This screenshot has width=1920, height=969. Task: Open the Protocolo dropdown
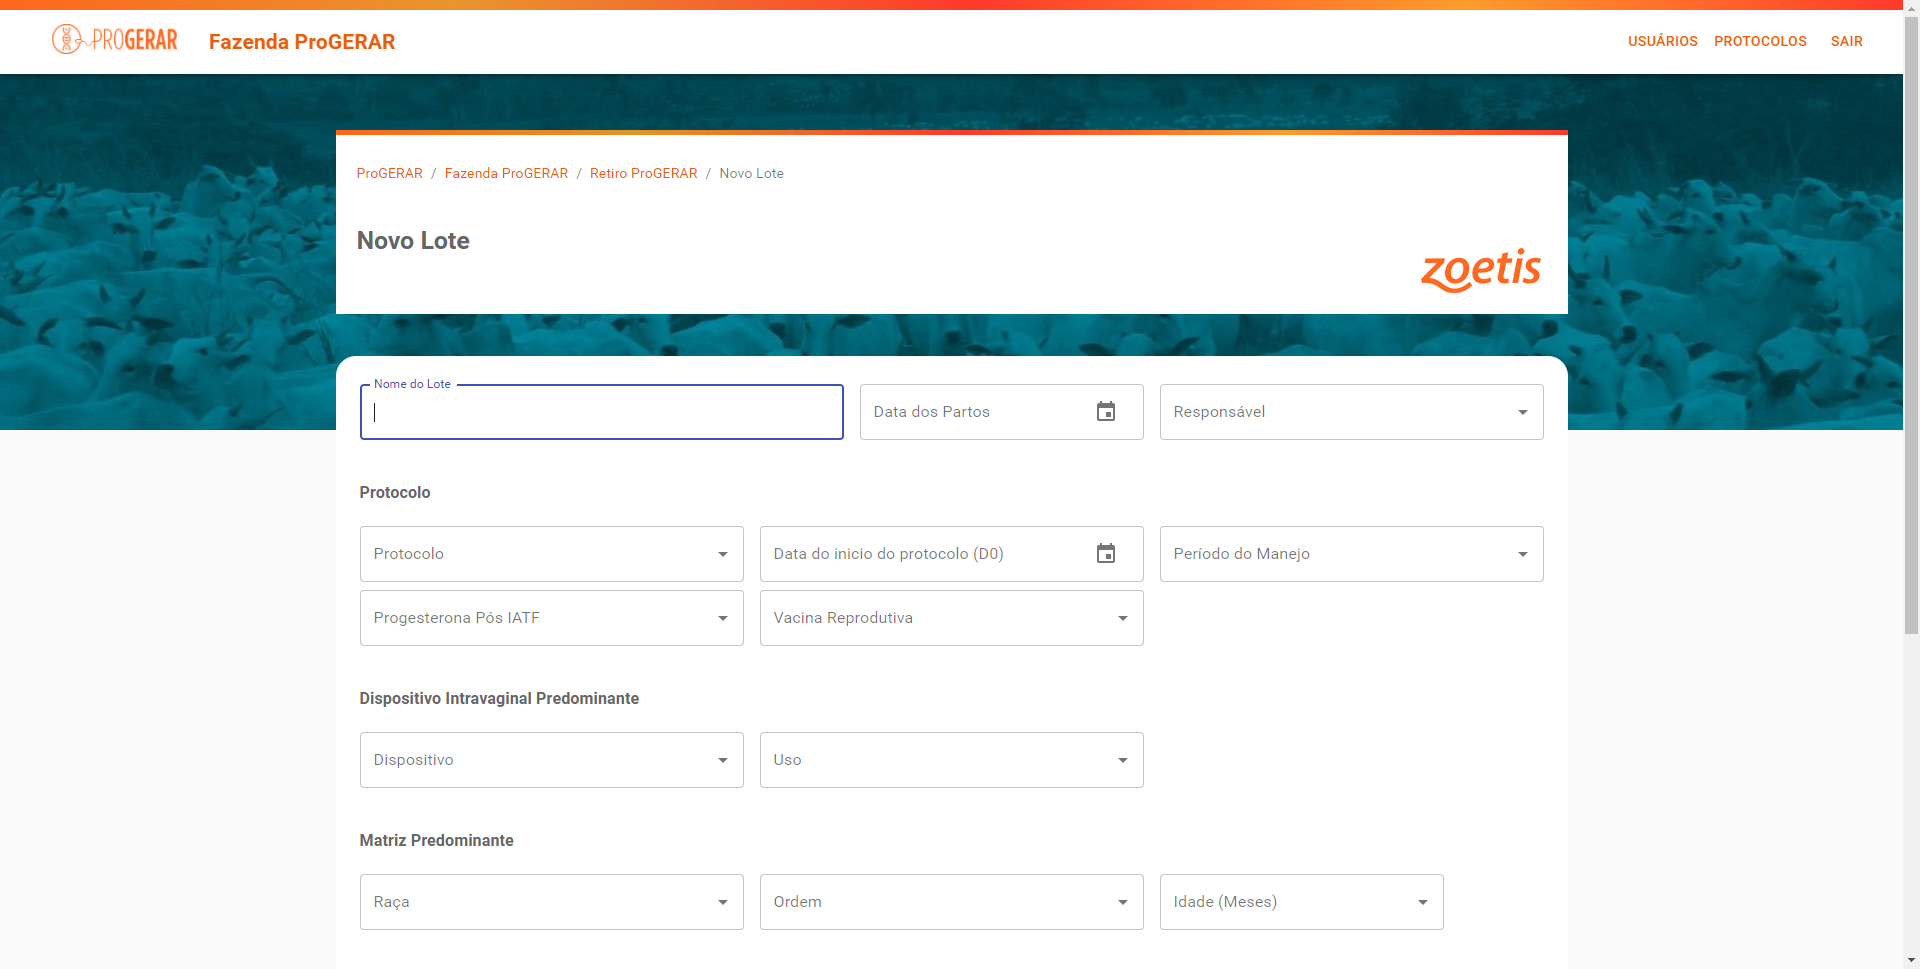coord(551,554)
